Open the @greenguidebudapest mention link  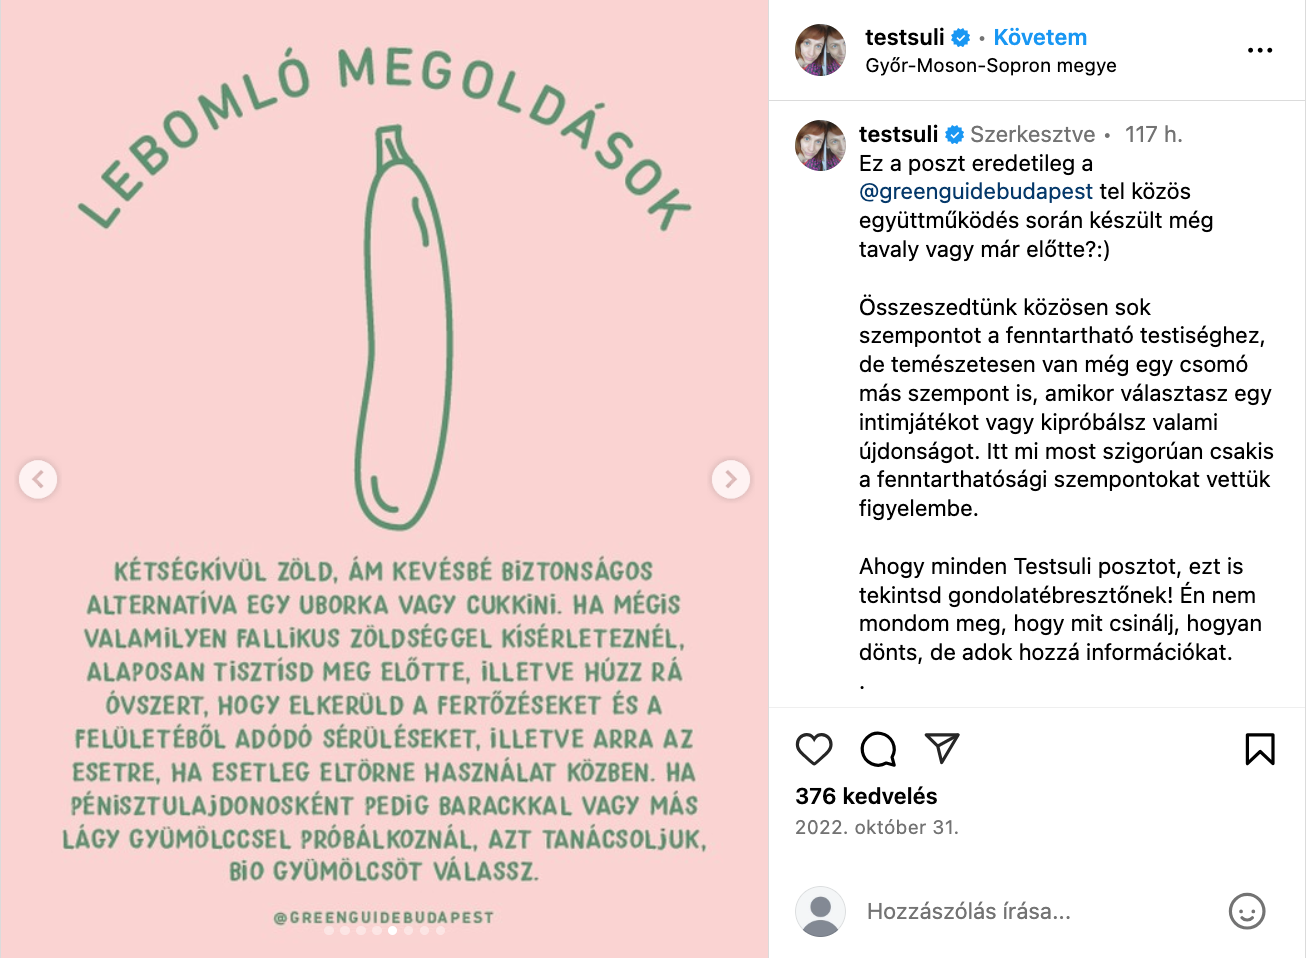(x=976, y=191)
